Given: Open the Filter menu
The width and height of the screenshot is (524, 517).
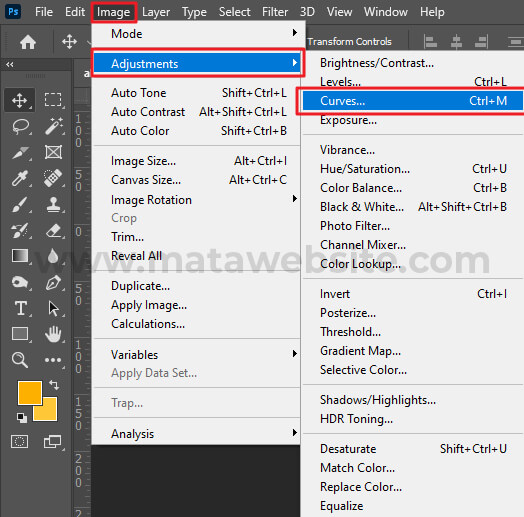Looking at the screenshot, I should pyautogui.click(x=275, y=12).
